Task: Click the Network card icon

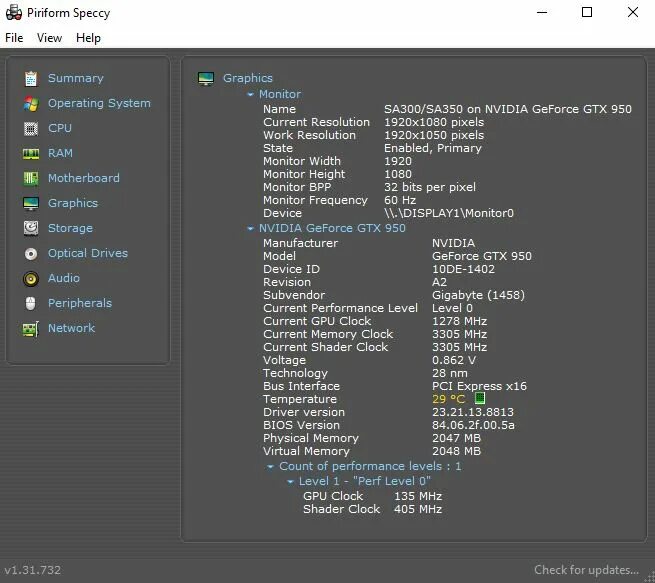Action: [31, 329]
